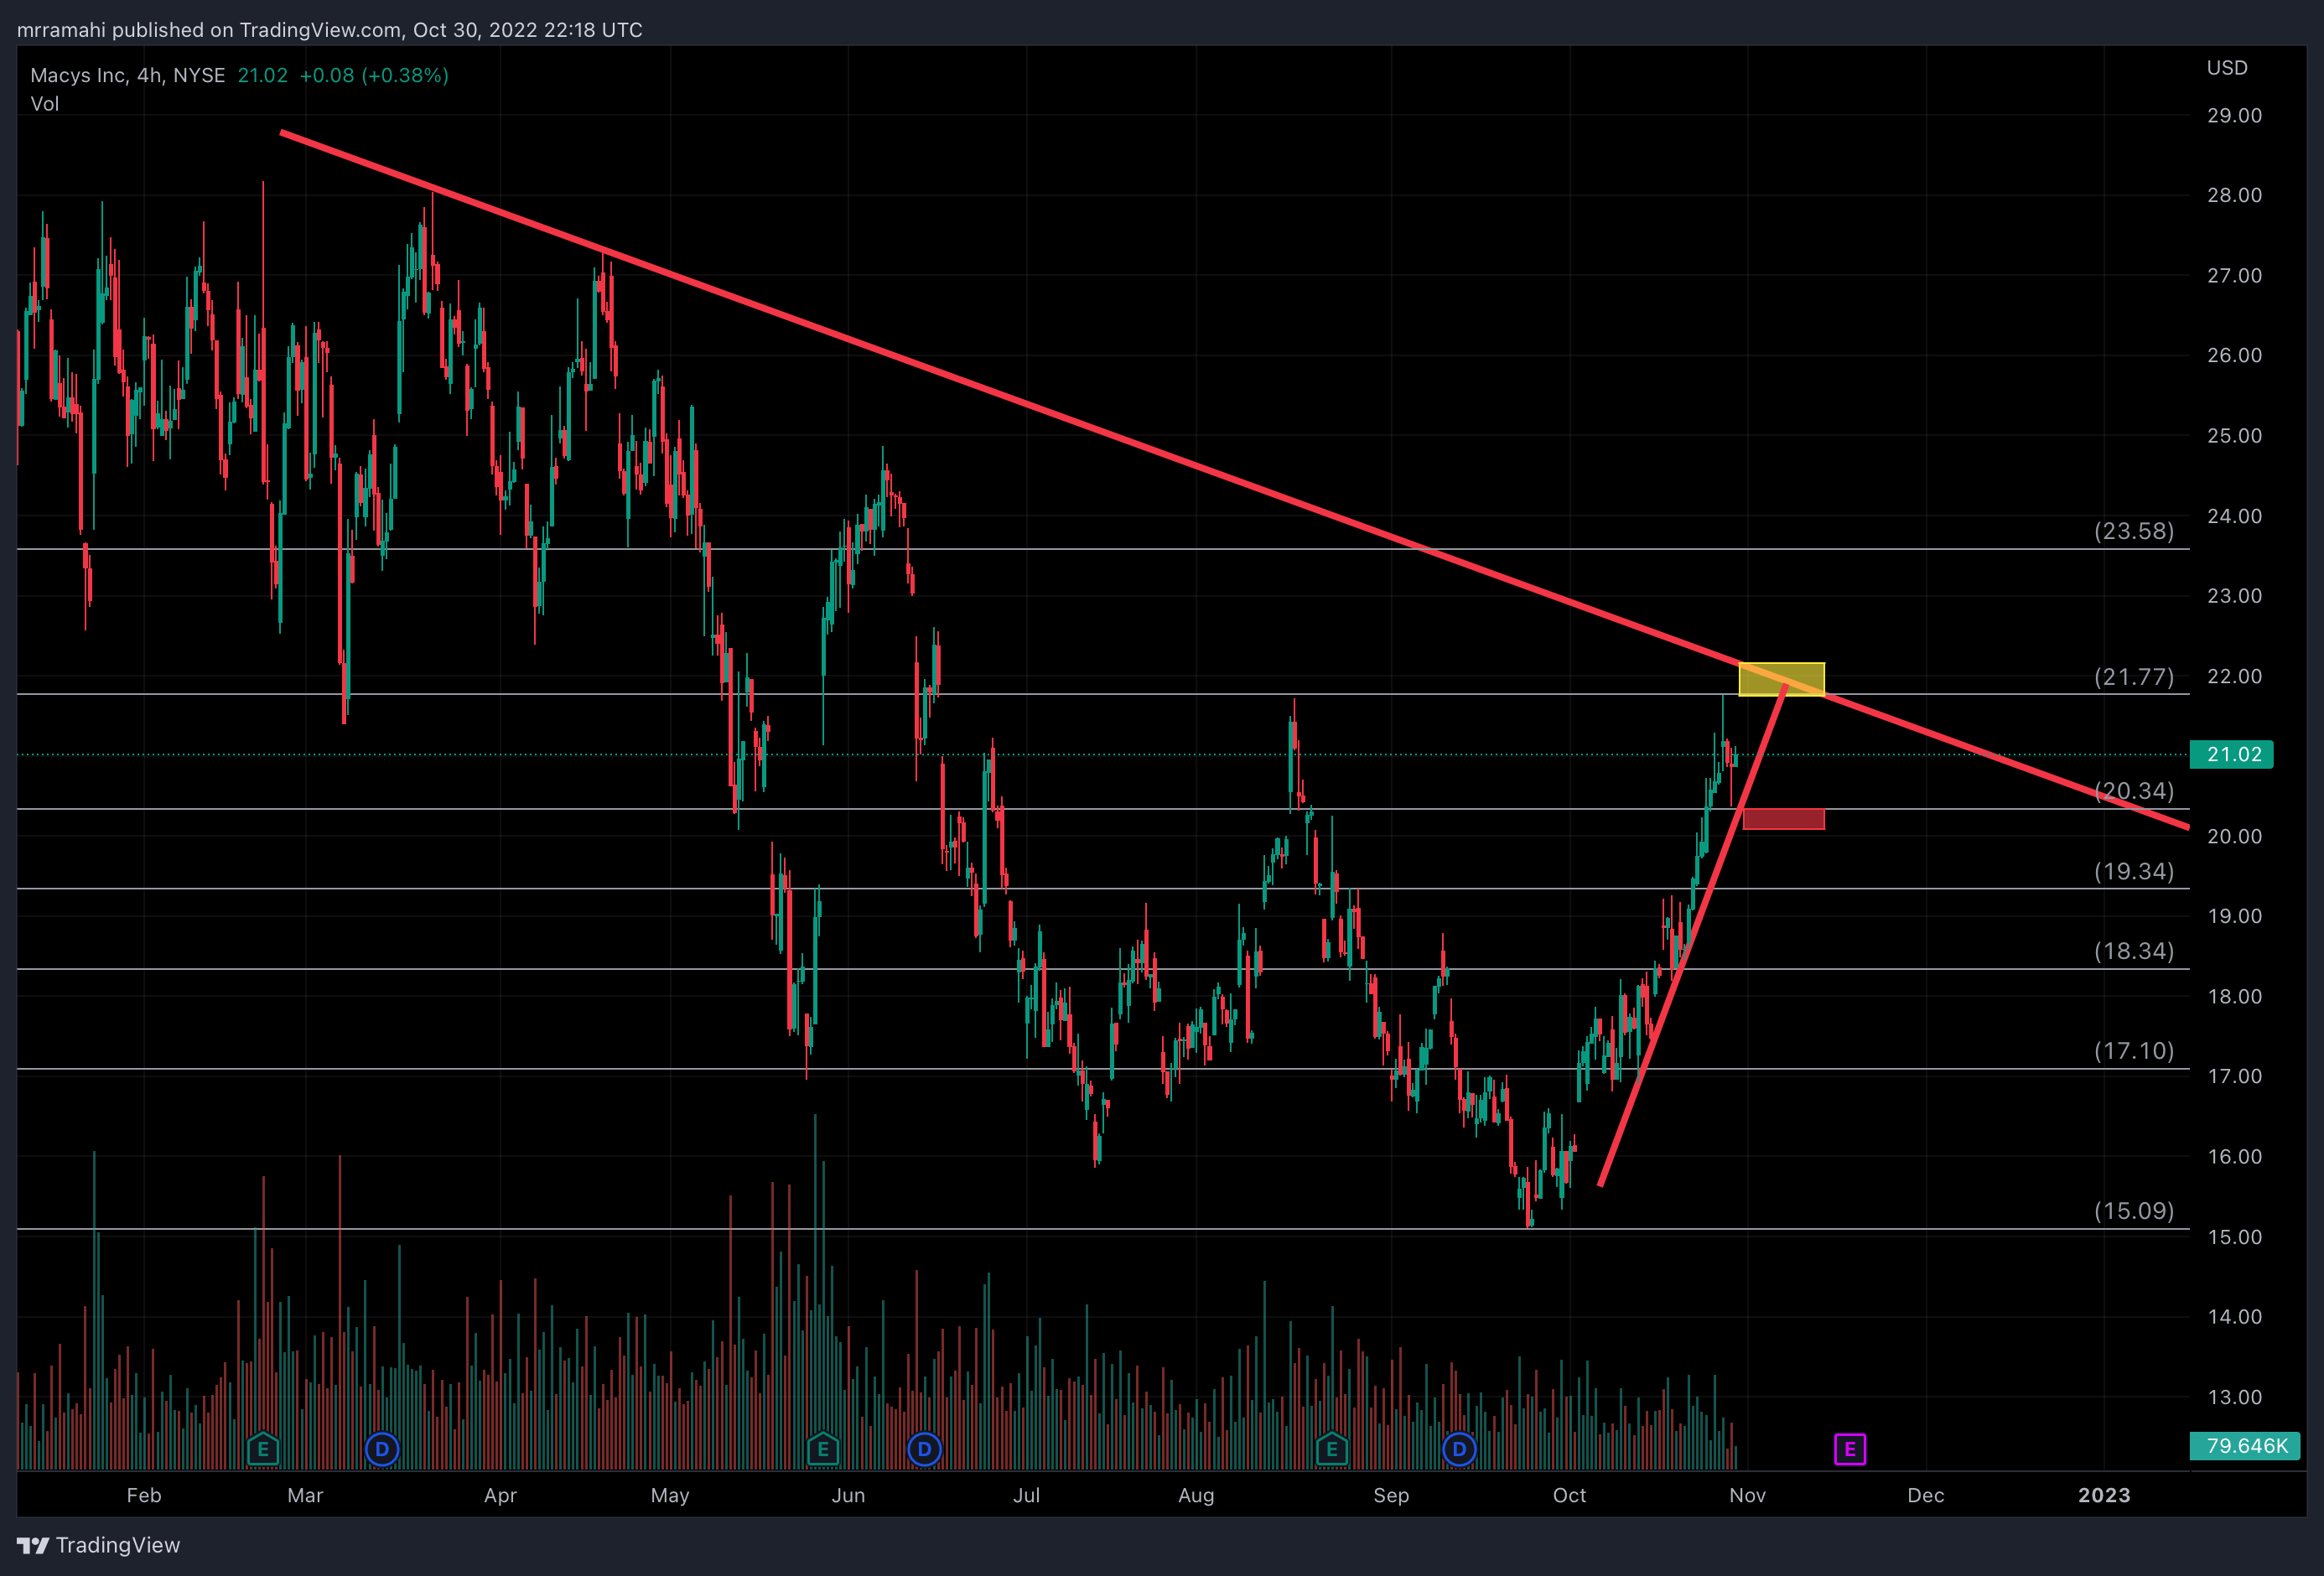Select the dividend D marker in mid-June

coord(924,1449)
